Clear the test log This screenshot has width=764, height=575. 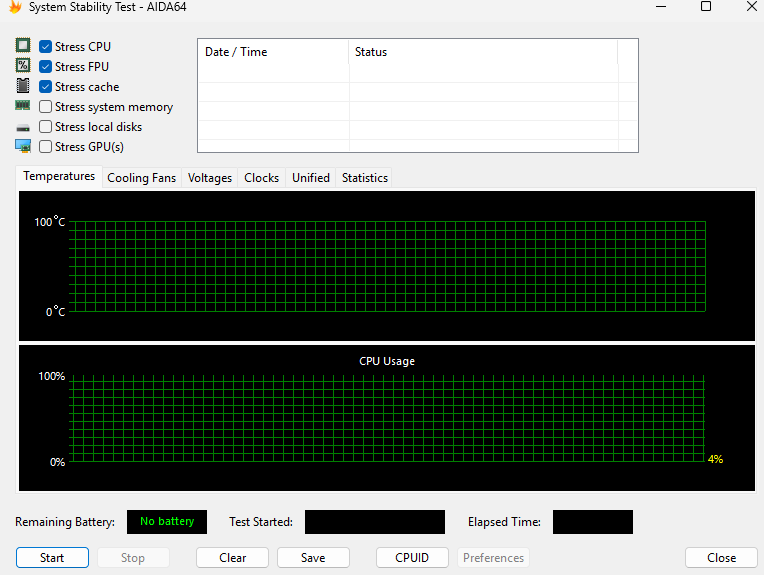pyautogui.click(x=232, y=557)
